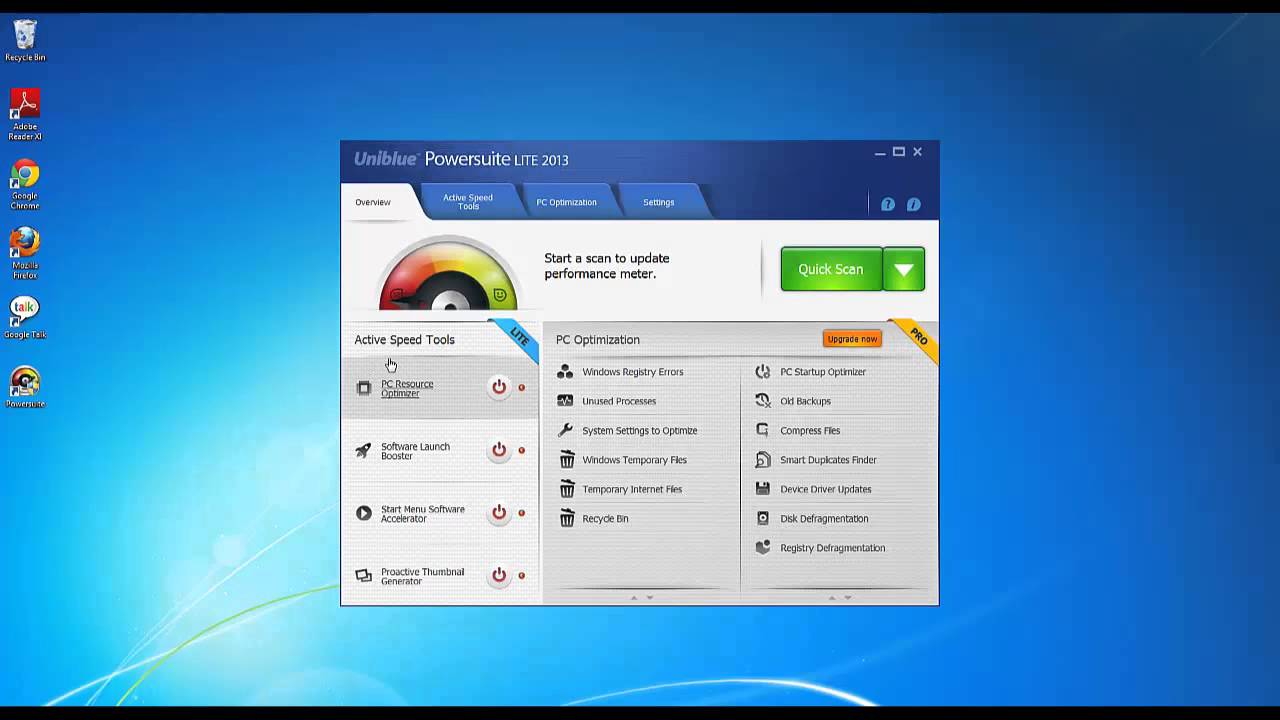Click the help question mark icon
The image size is (1280, 720).
pos(888,204)
